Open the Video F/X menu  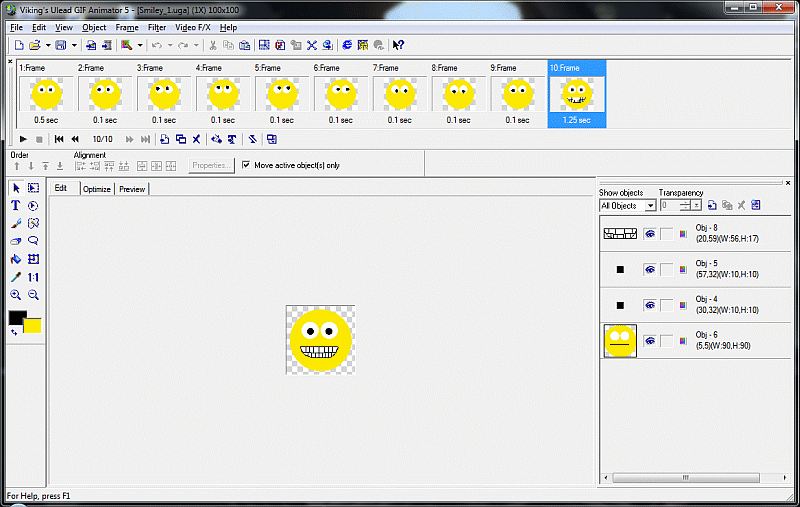tap(192, 28)
